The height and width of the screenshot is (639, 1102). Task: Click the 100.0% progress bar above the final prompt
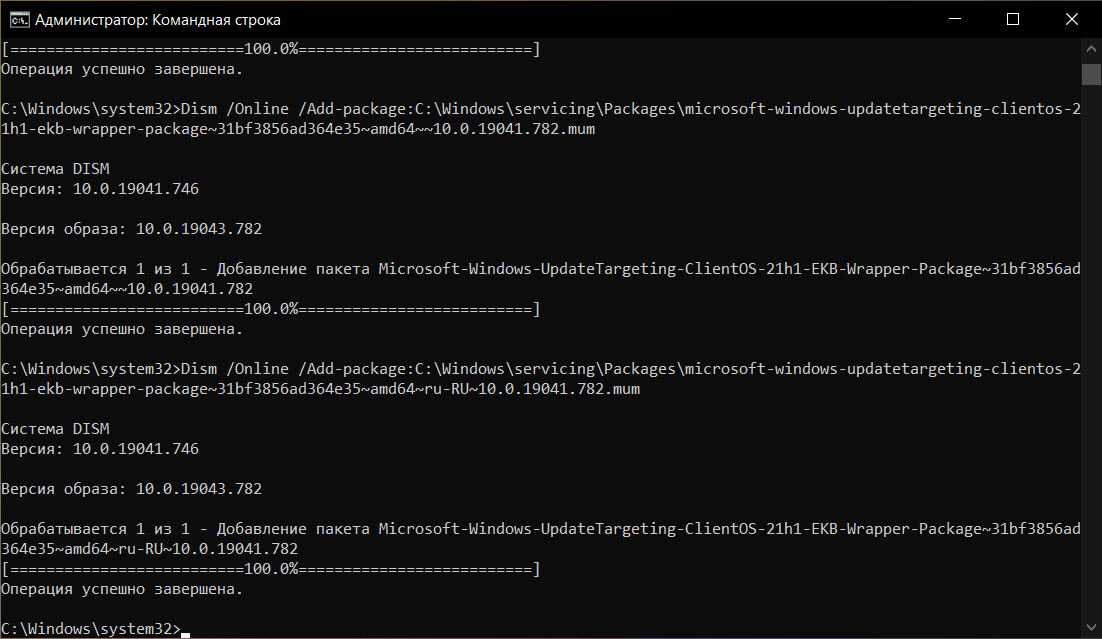pos(271,569)
